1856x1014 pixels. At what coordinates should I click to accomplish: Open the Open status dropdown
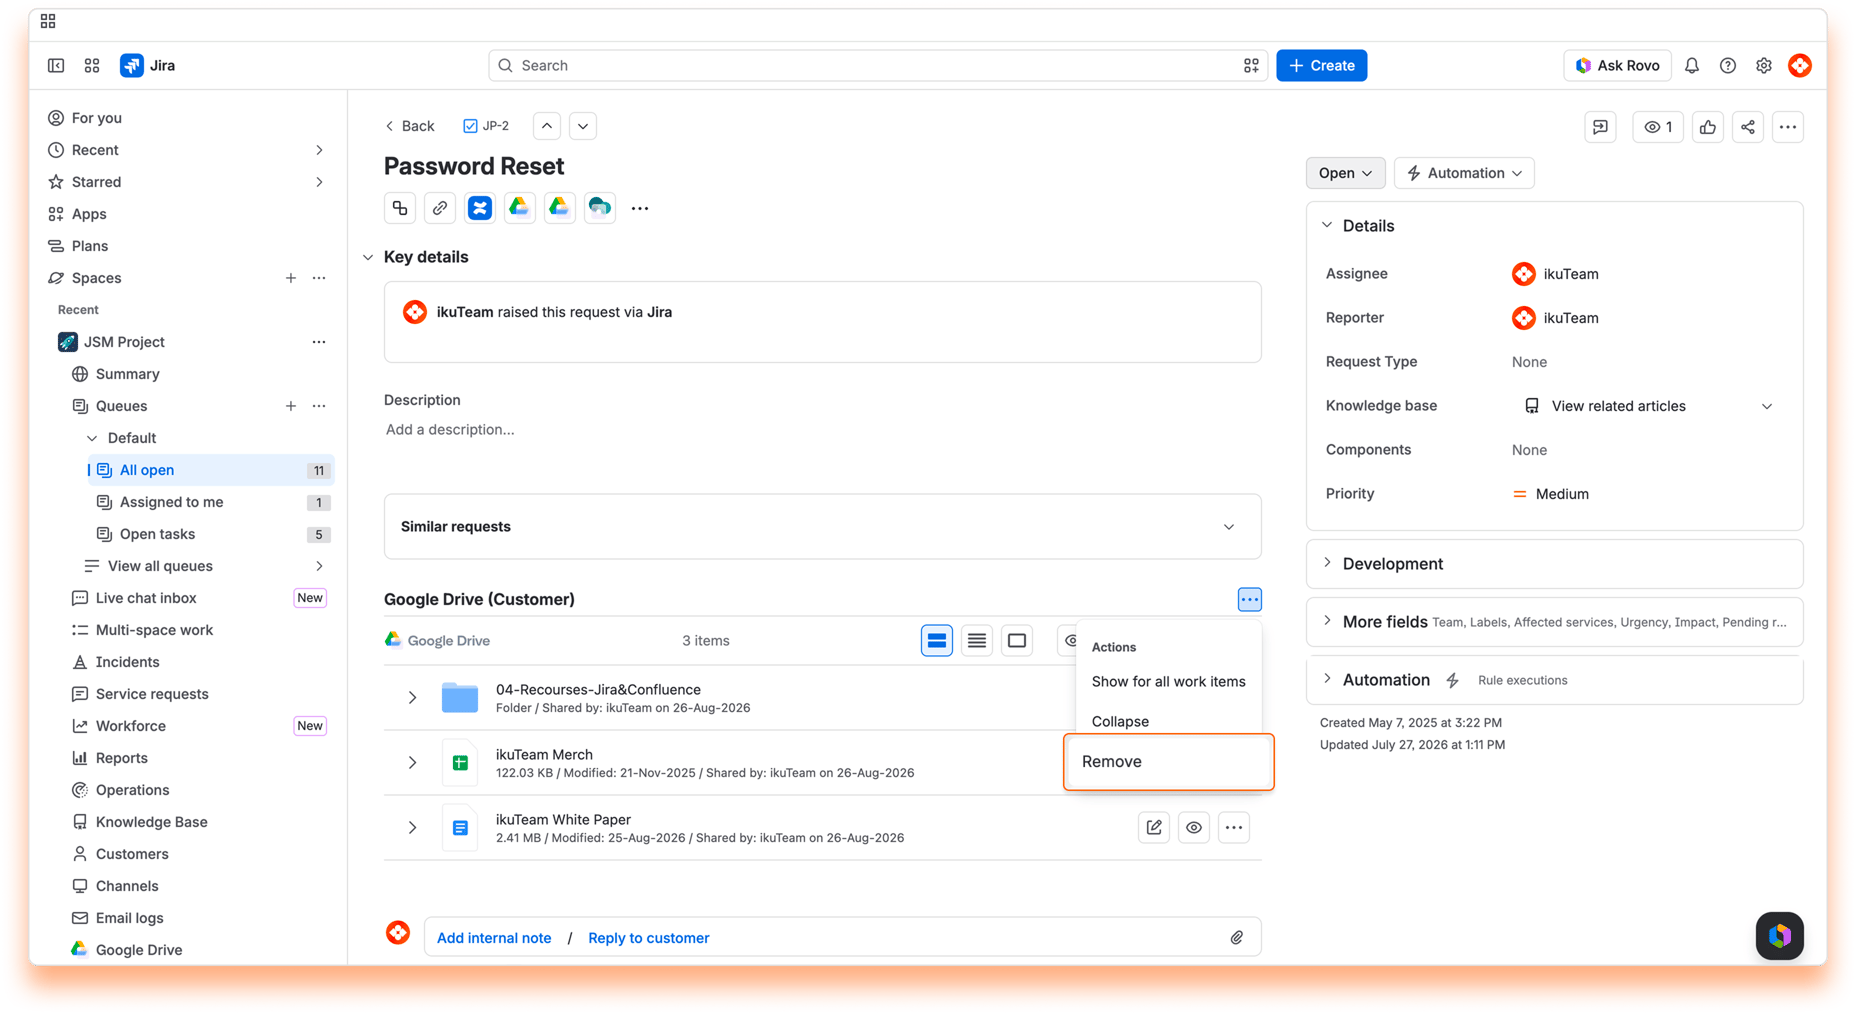click(1345, 173)
